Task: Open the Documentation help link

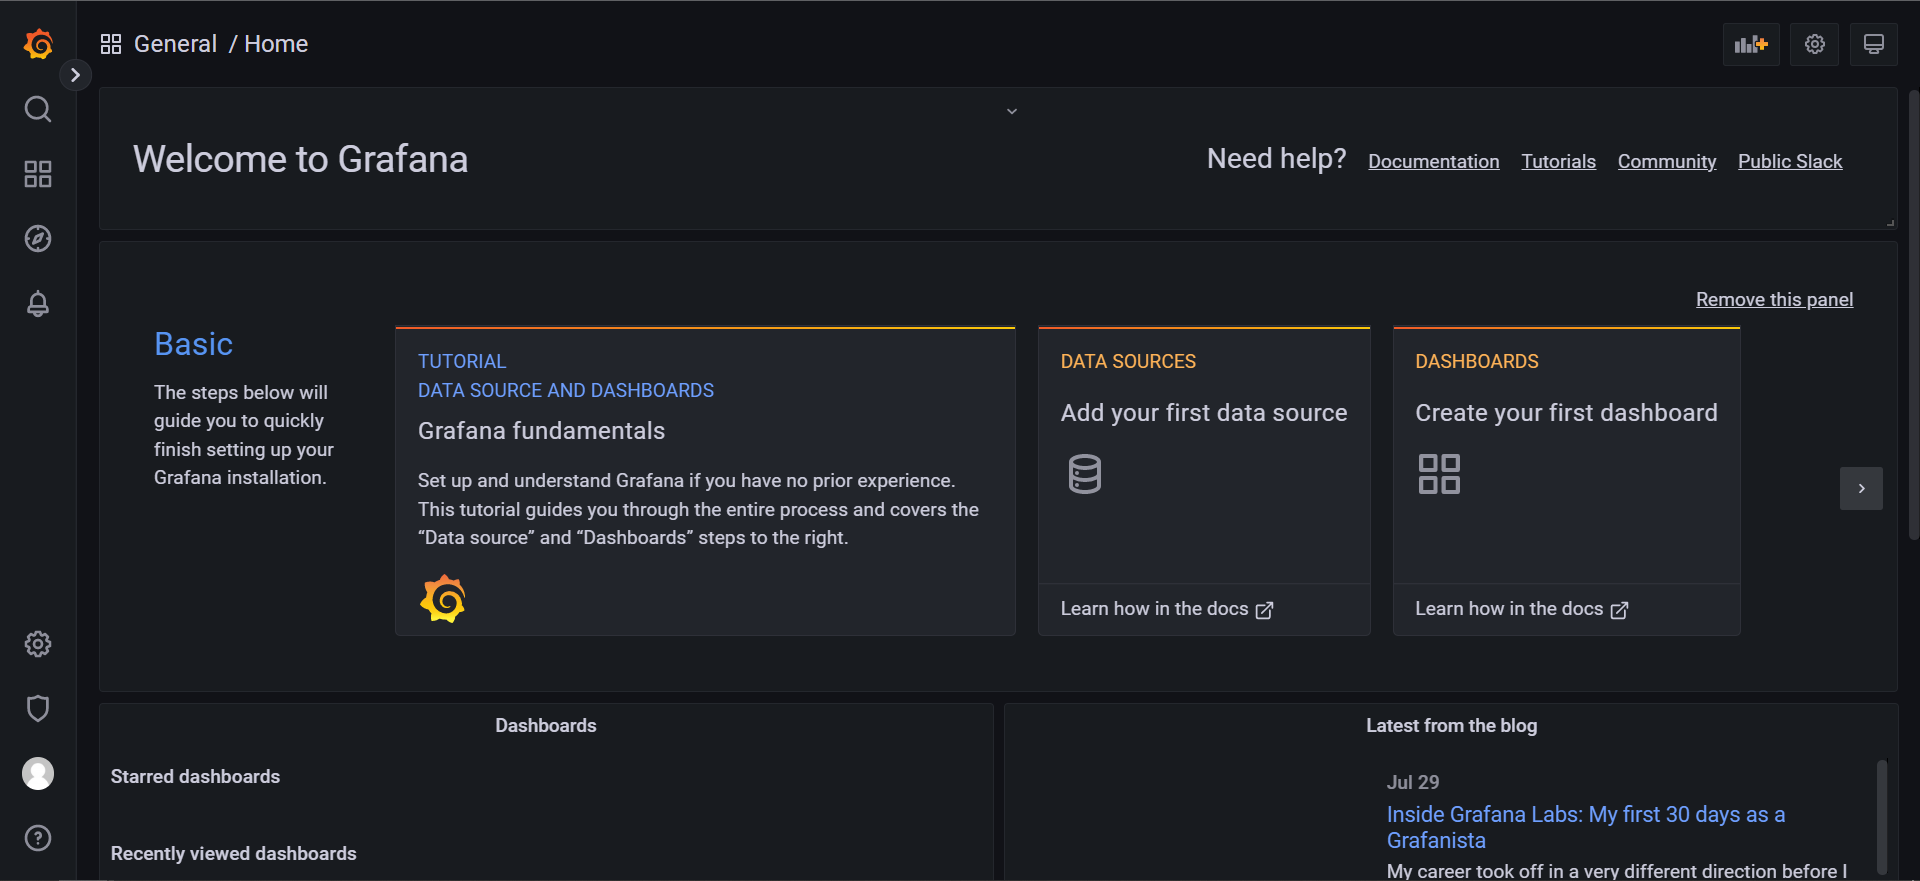Action: coord(1434,161)
